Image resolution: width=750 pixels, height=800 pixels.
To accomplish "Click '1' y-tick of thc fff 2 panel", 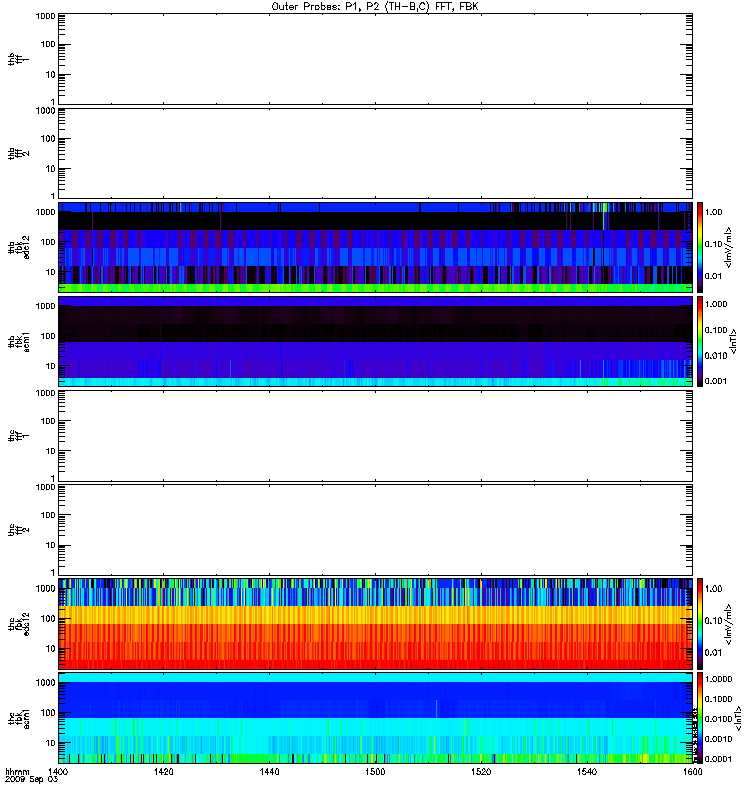I will 53,573.
